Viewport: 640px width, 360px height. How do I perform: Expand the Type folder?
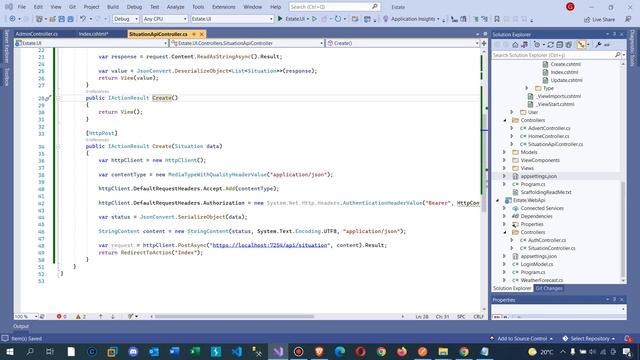[527, 88]
